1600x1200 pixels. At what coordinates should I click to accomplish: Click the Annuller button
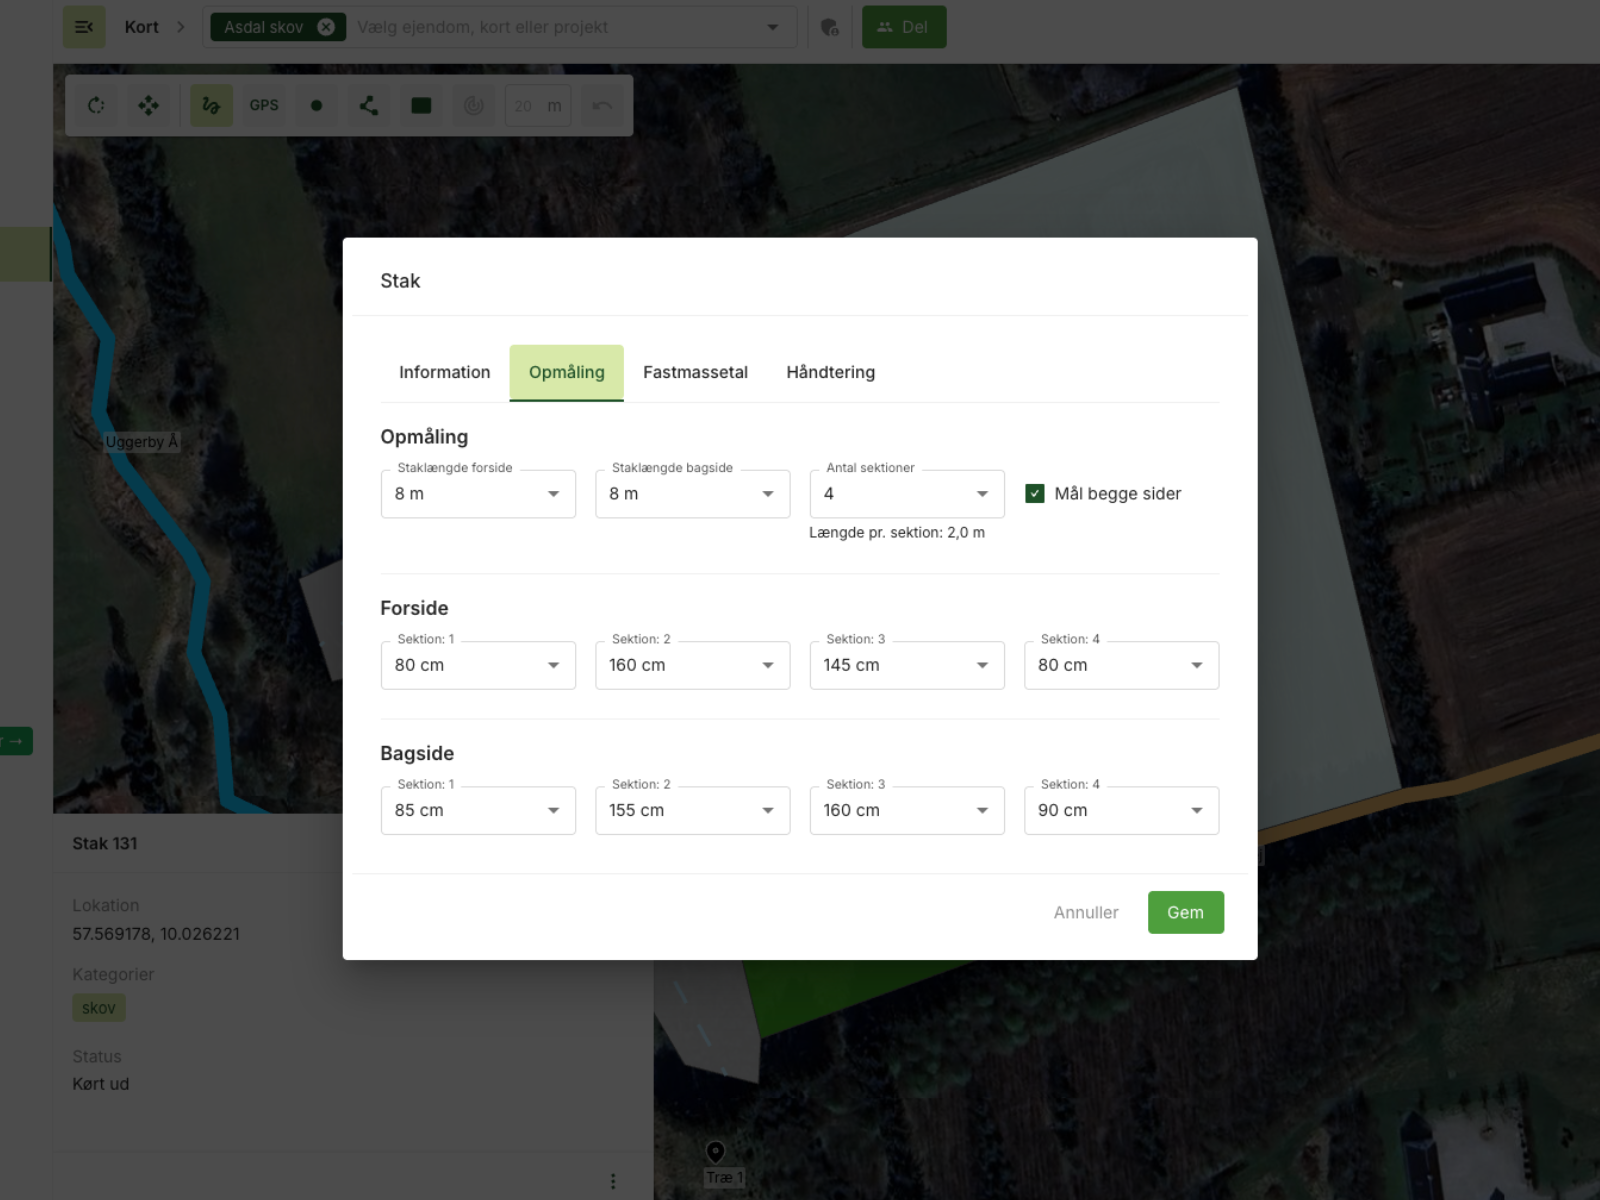[1086, 912]
